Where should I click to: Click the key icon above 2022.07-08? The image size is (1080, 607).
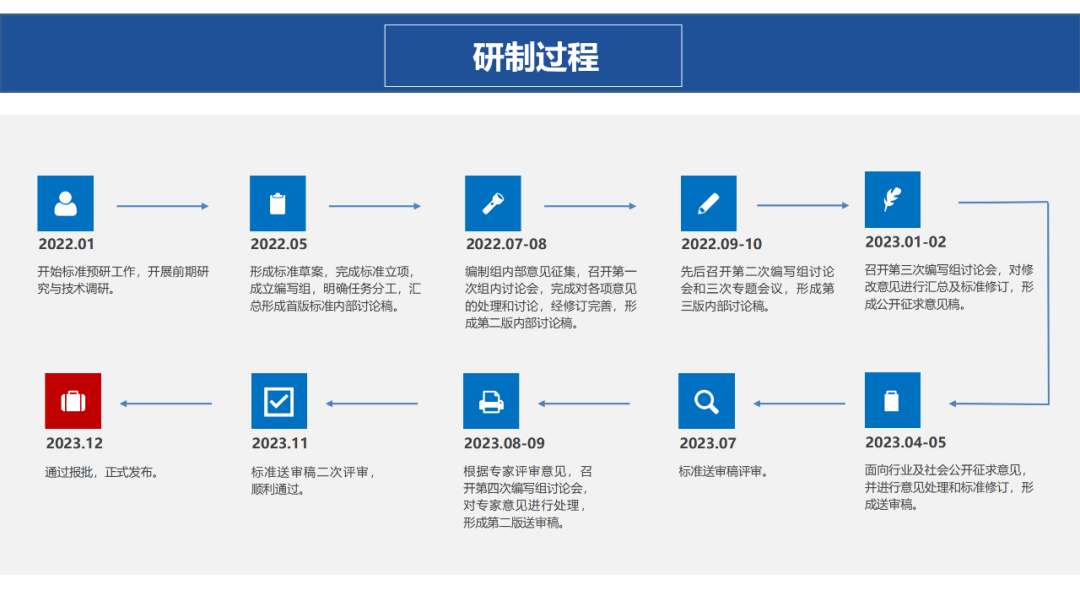pyautogui.click(x=492, y=203)
